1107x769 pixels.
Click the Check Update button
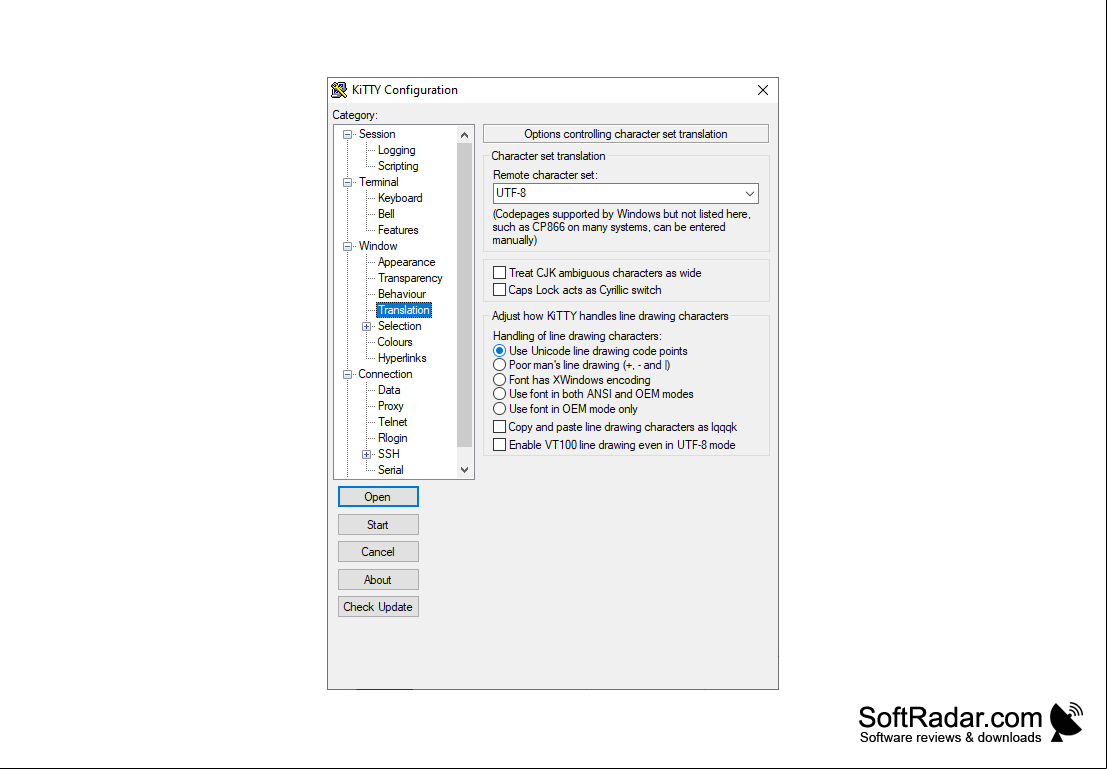coord(378,607)
